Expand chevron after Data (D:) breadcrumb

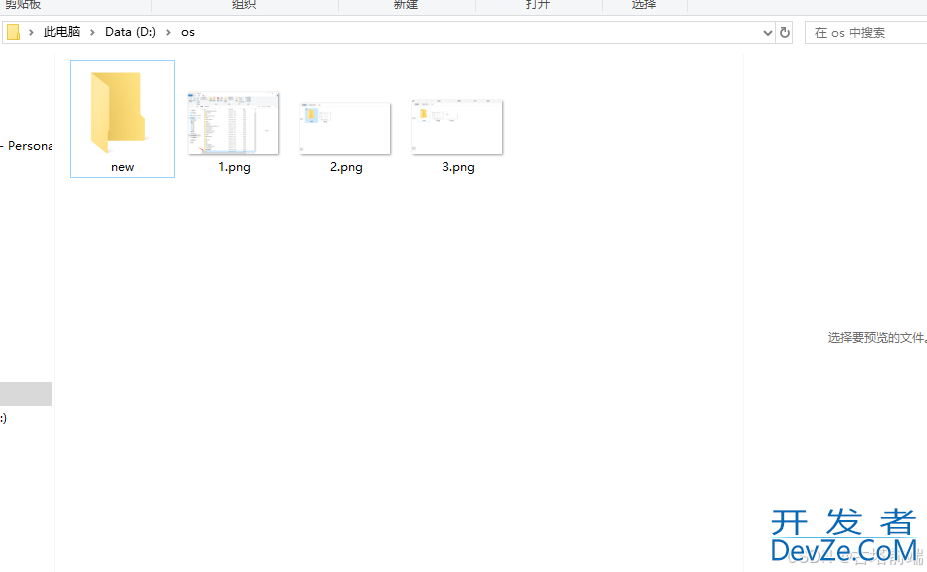[168, 32]
